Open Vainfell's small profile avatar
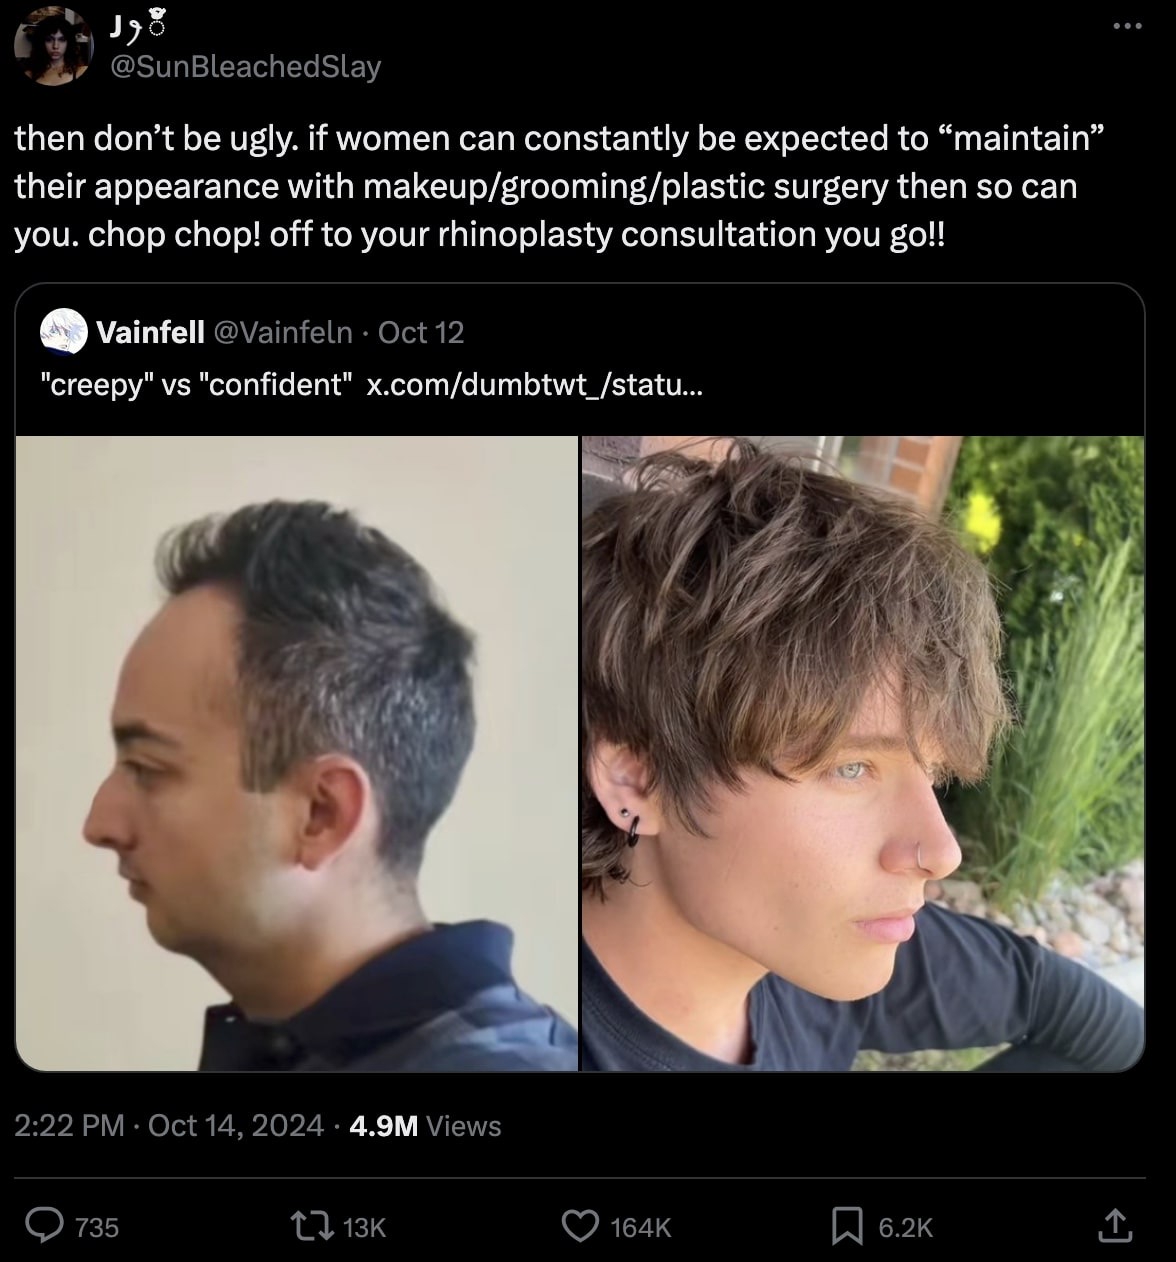Viewport: 1176px width, 1262px height. tap(62, 332)
